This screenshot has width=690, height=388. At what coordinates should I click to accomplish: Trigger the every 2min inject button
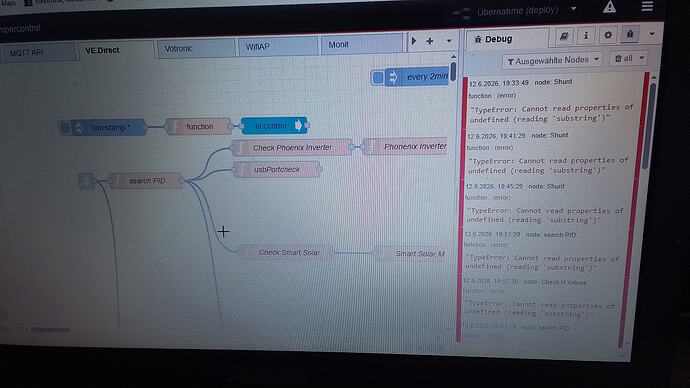click(377, 78)
